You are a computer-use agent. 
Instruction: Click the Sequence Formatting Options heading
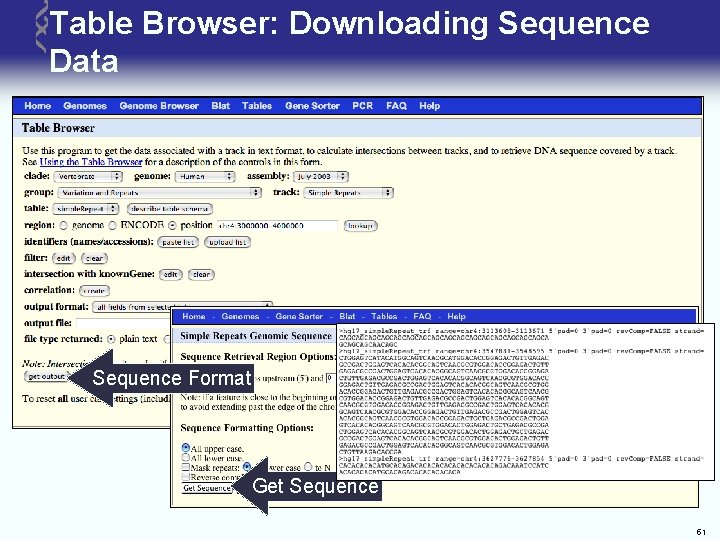click(247, 428)
